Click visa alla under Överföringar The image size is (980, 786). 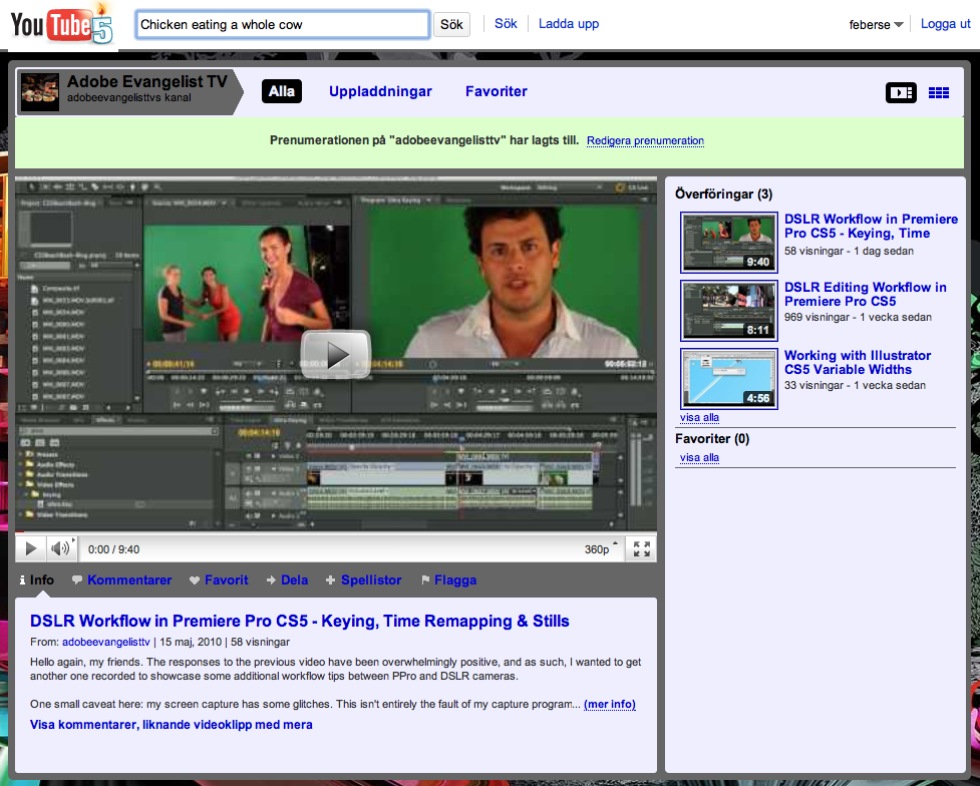(699, 417)
